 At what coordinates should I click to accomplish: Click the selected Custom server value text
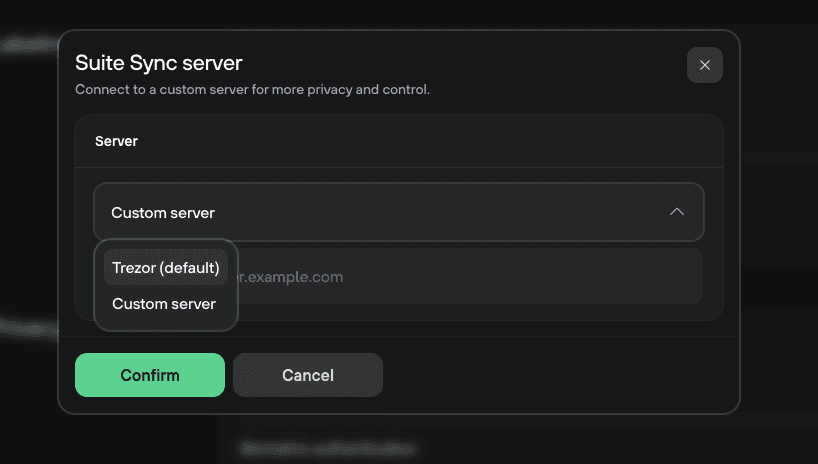pyautogui.click(x=163, y=213)
